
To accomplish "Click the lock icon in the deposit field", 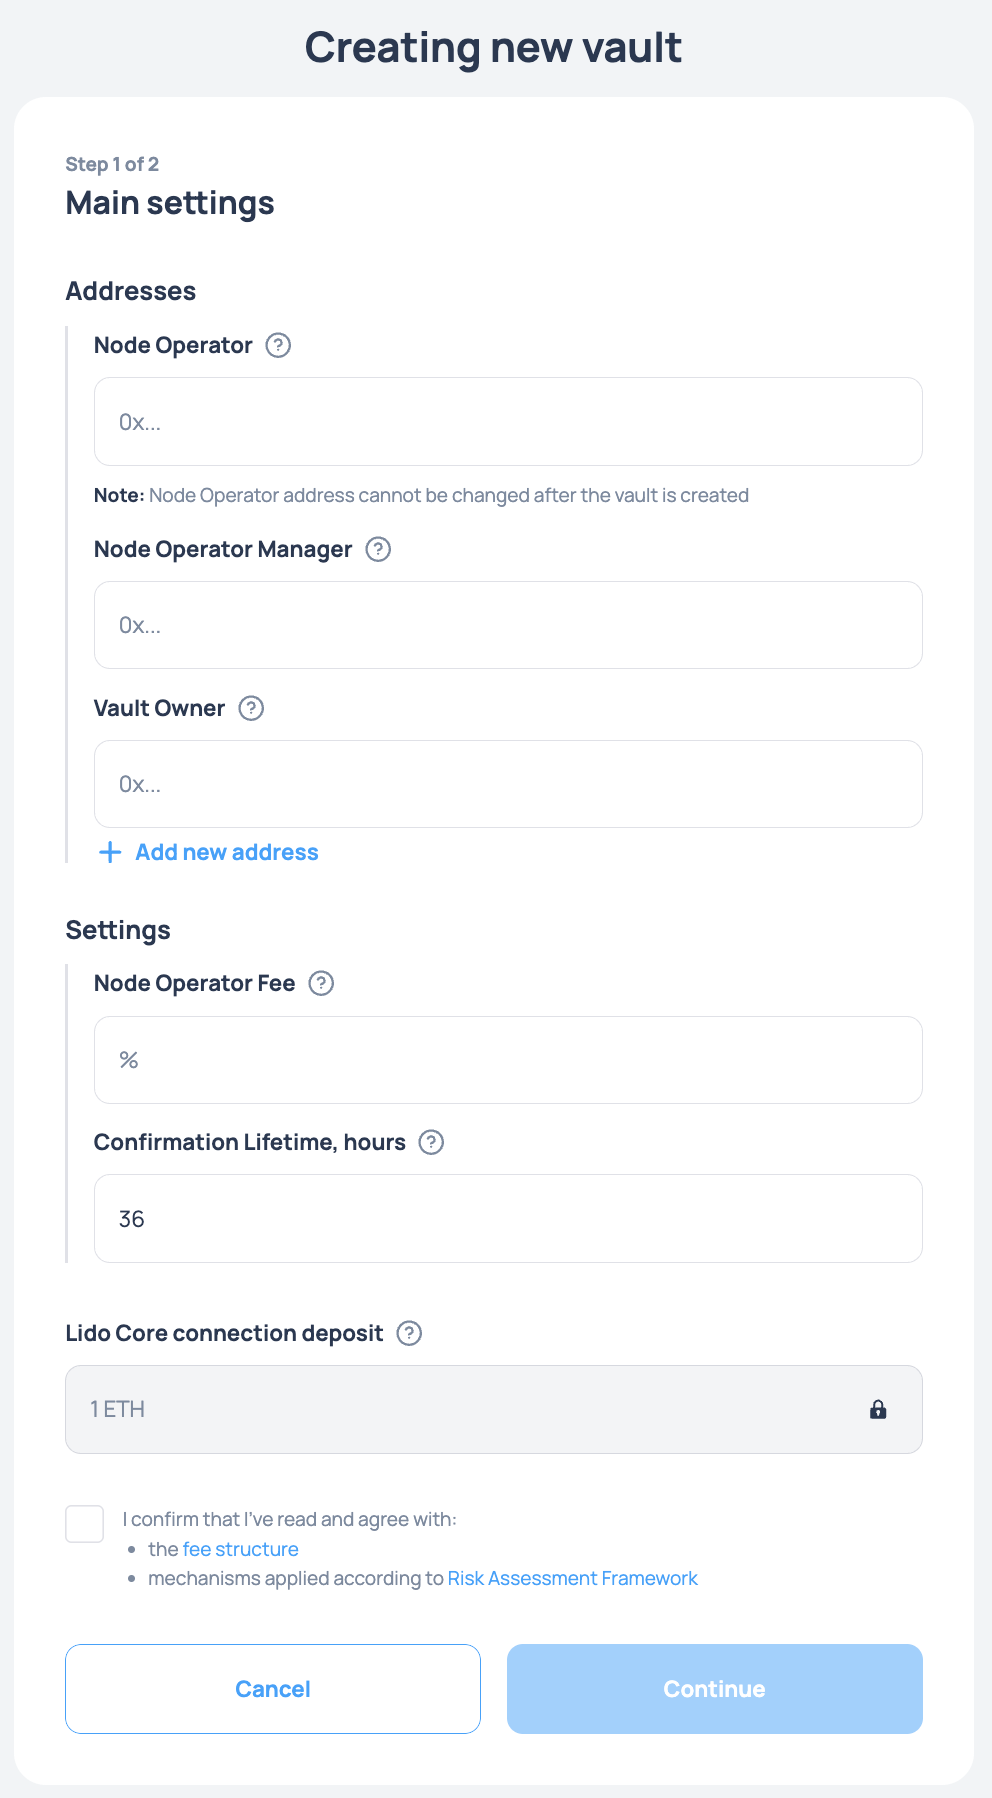I will click(877, 1409).
